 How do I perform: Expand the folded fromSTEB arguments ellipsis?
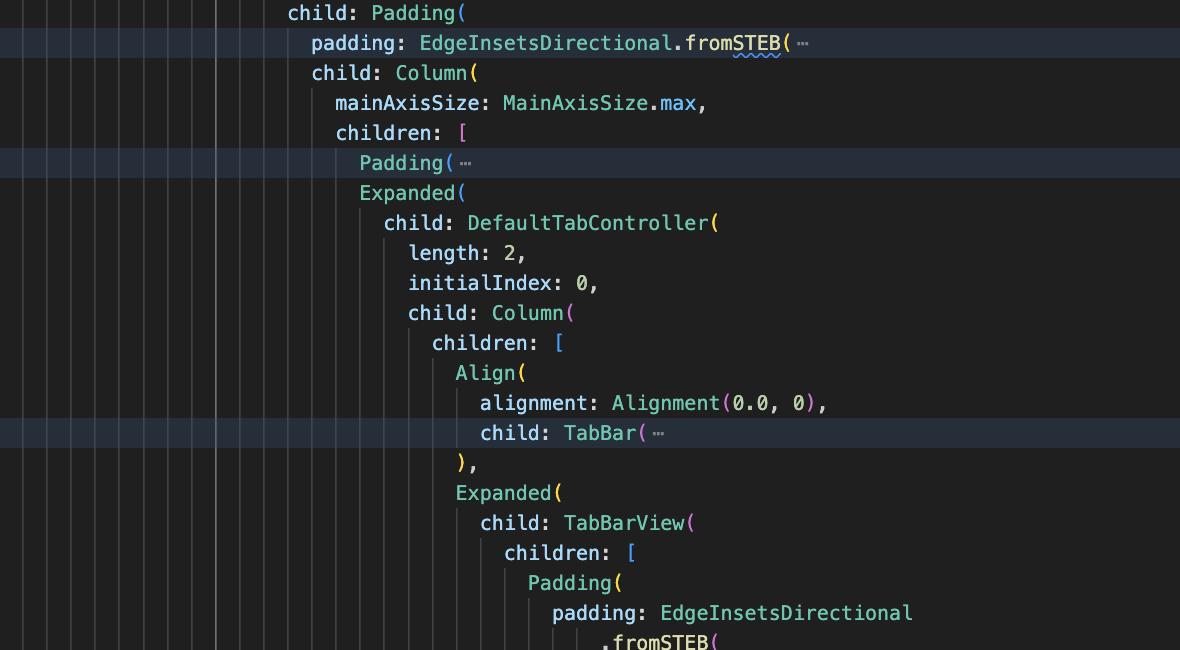coord(803,44)
